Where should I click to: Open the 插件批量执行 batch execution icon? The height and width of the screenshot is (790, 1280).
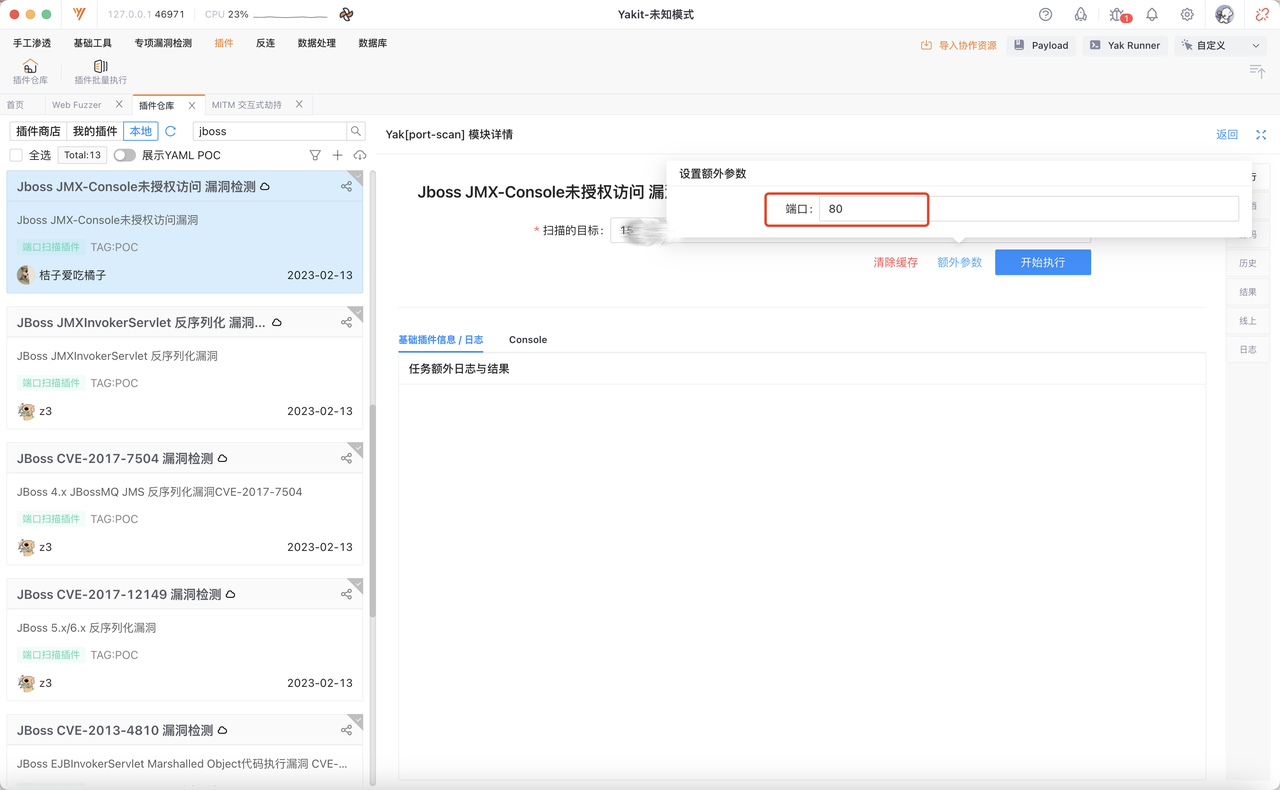coord(100,72)
